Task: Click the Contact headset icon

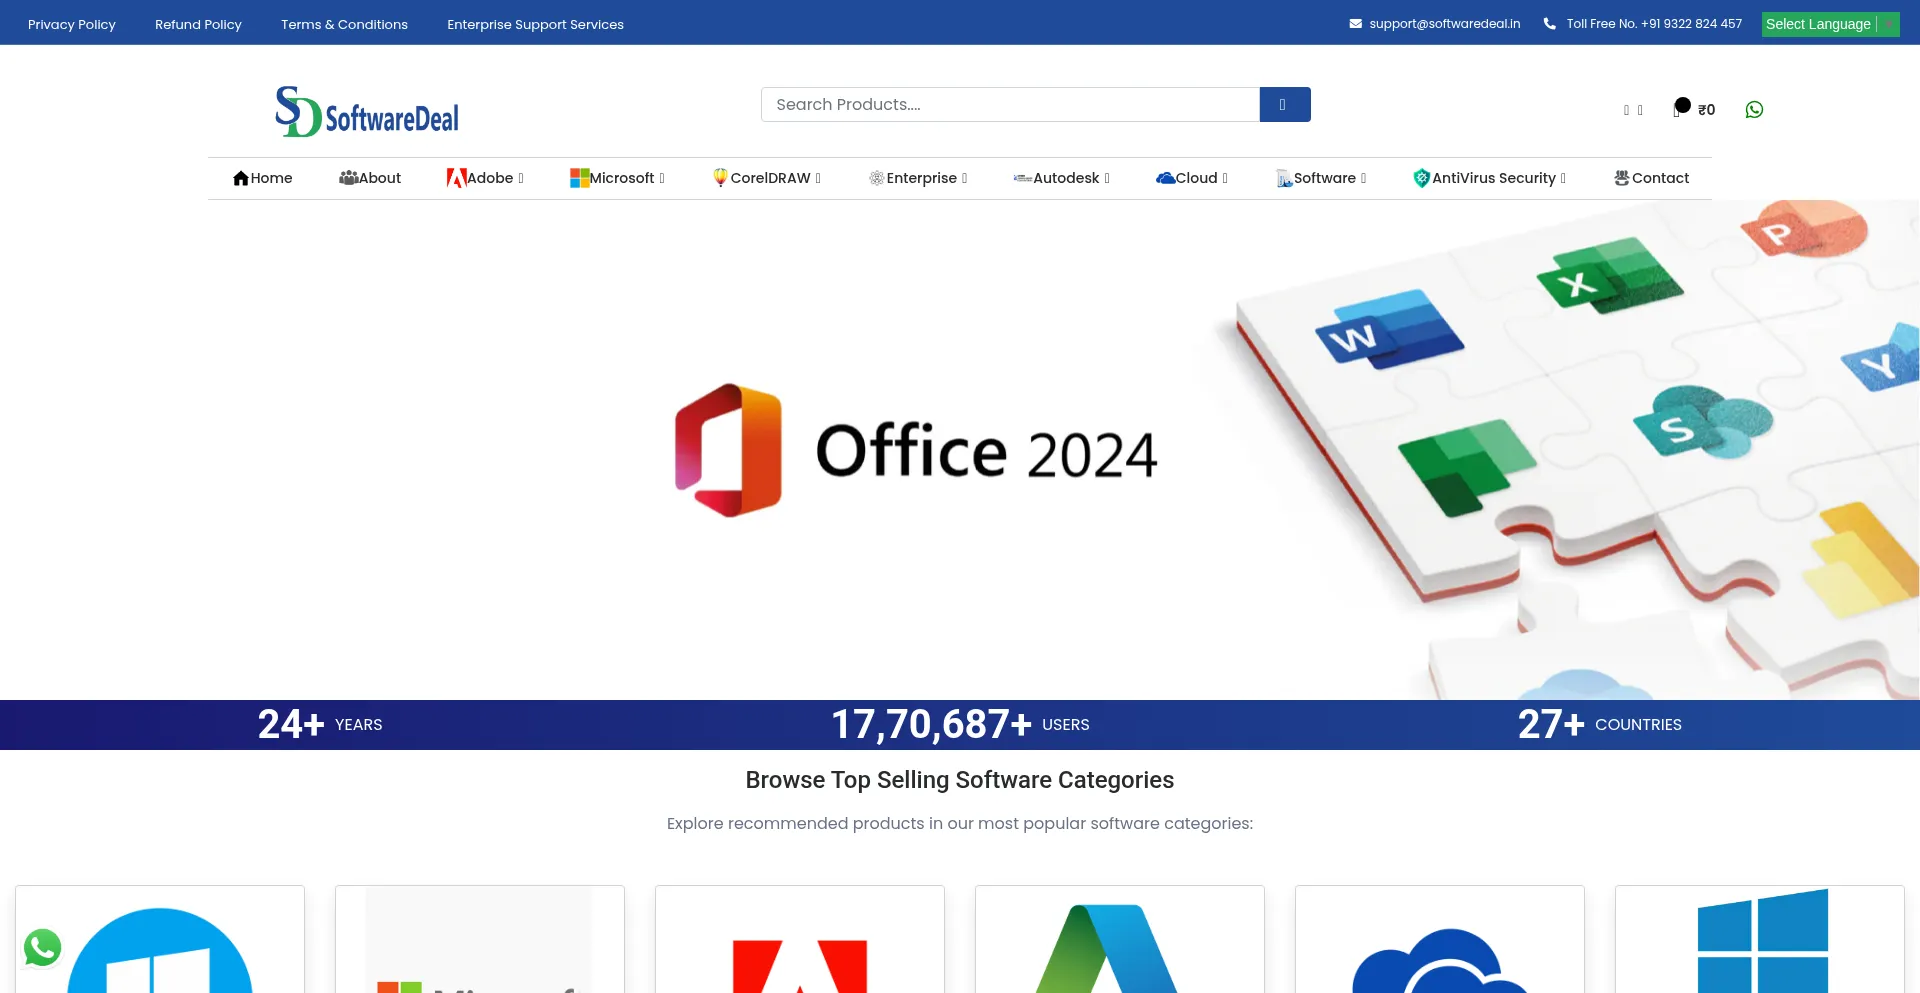Action: tap(1622, 178)
